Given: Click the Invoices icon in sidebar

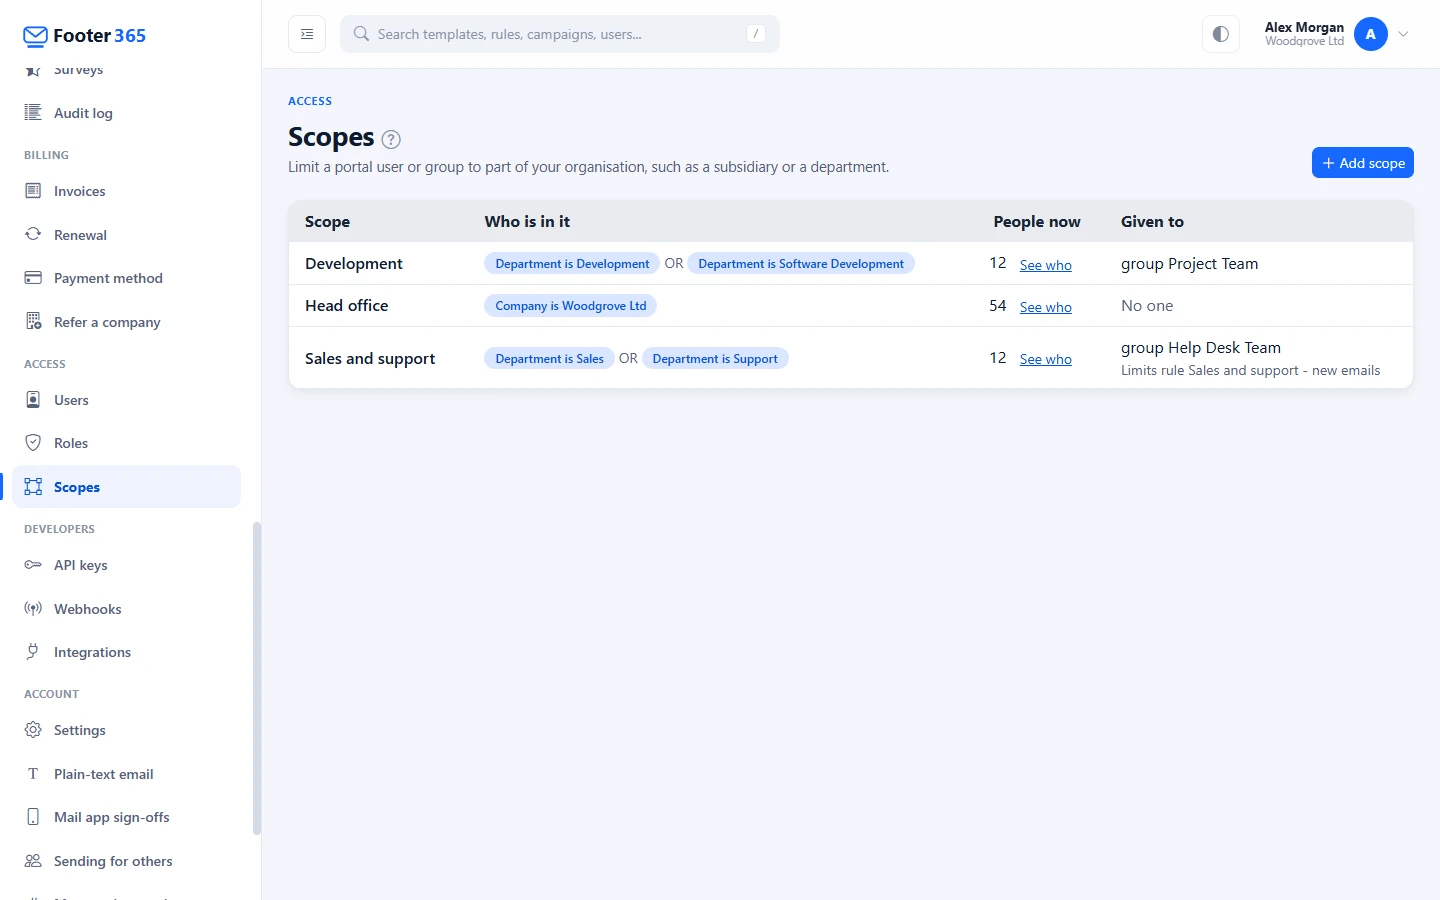Looking at the screenshot, I should 33,190.
